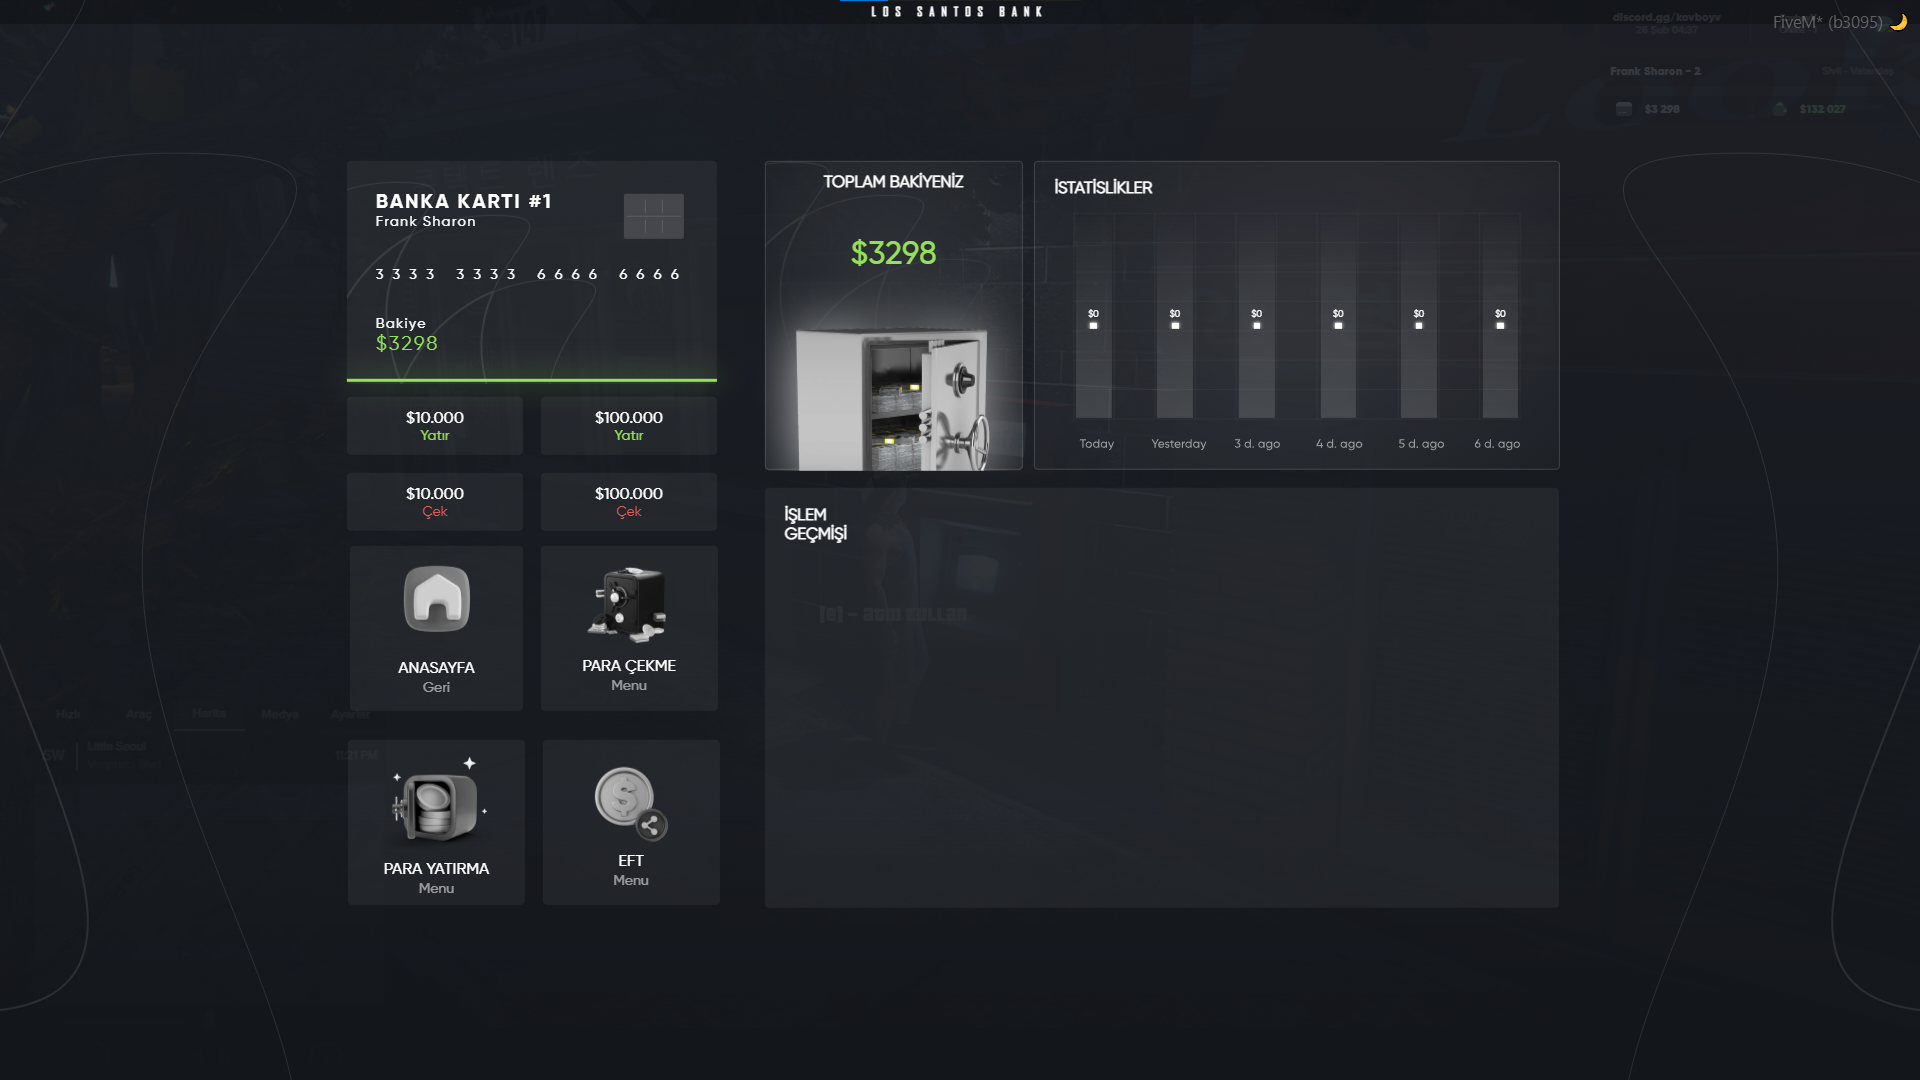
Task: Select the 6 d. ago statistics bar
Action: 1500,316
